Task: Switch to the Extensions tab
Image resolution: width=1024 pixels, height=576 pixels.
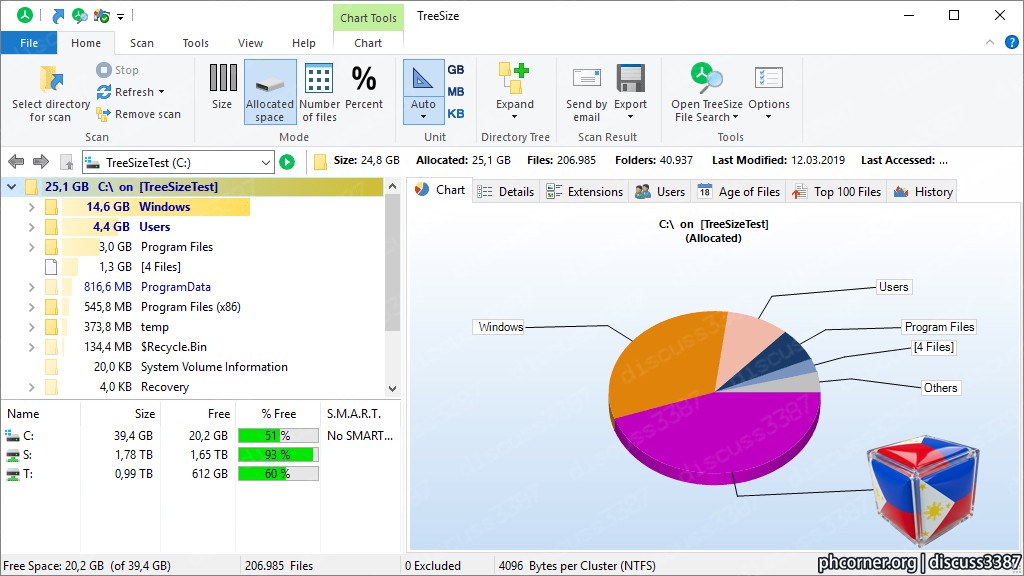Action: [x=584, y=191]
